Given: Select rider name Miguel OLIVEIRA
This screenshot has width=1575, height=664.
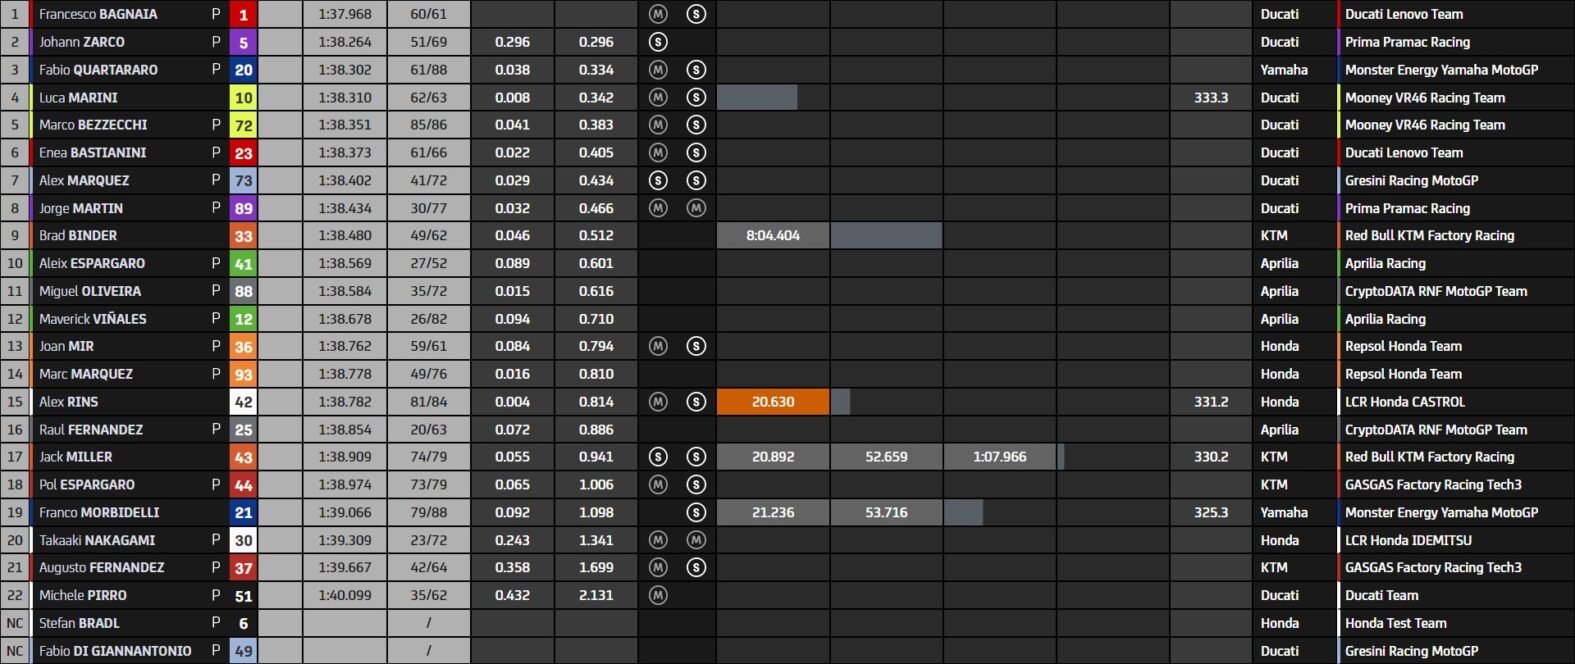Looking at the screenshot, I should [x=90, y=291].
